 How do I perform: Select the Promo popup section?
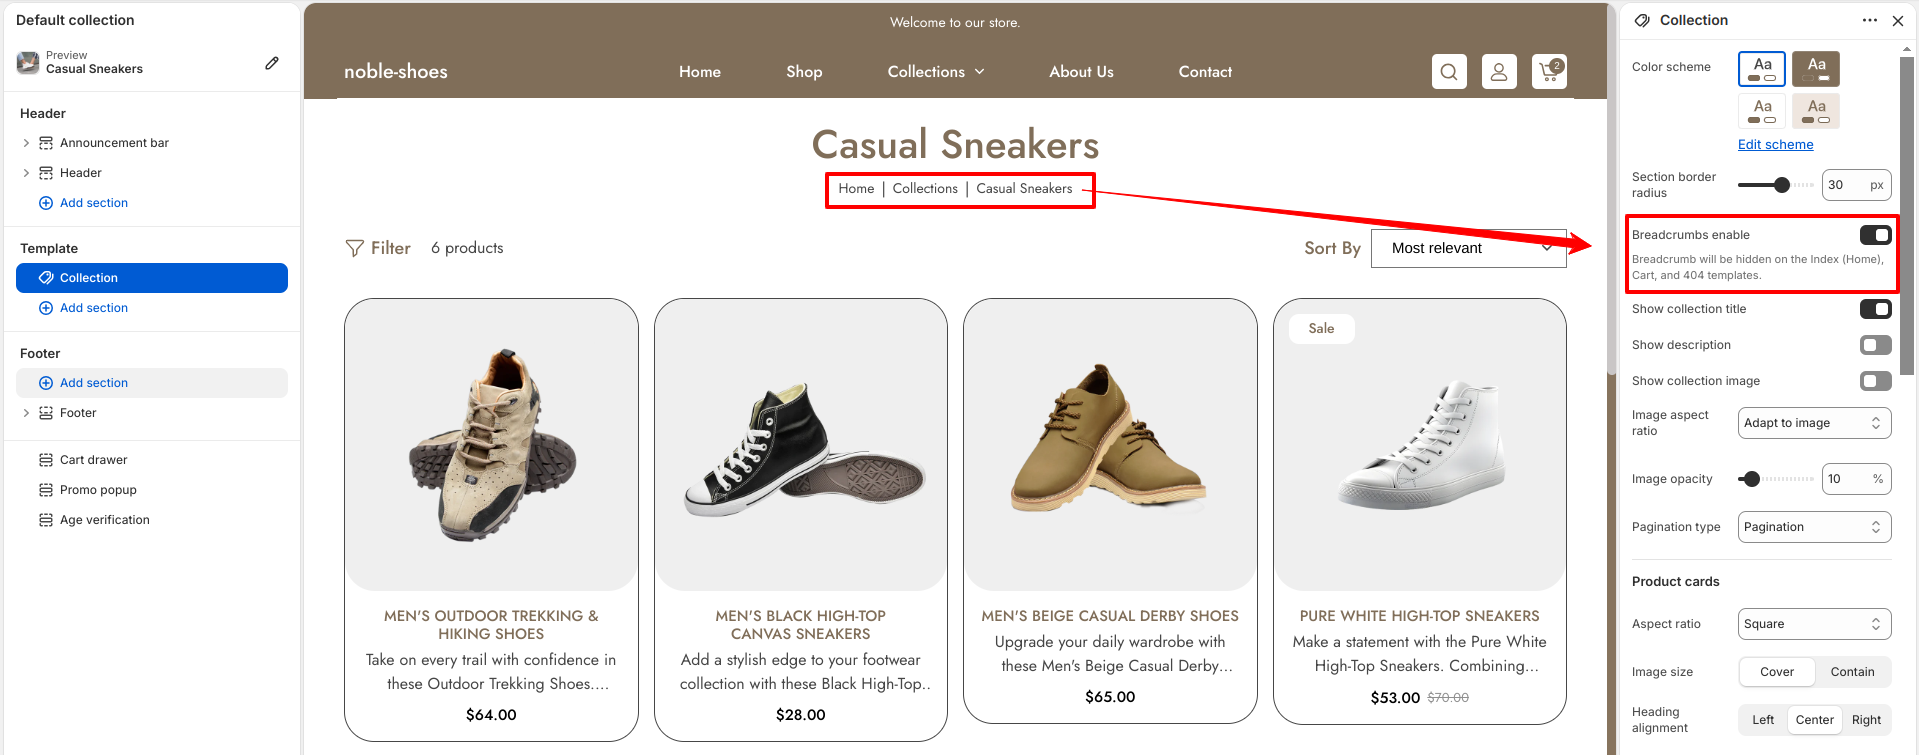98,490
